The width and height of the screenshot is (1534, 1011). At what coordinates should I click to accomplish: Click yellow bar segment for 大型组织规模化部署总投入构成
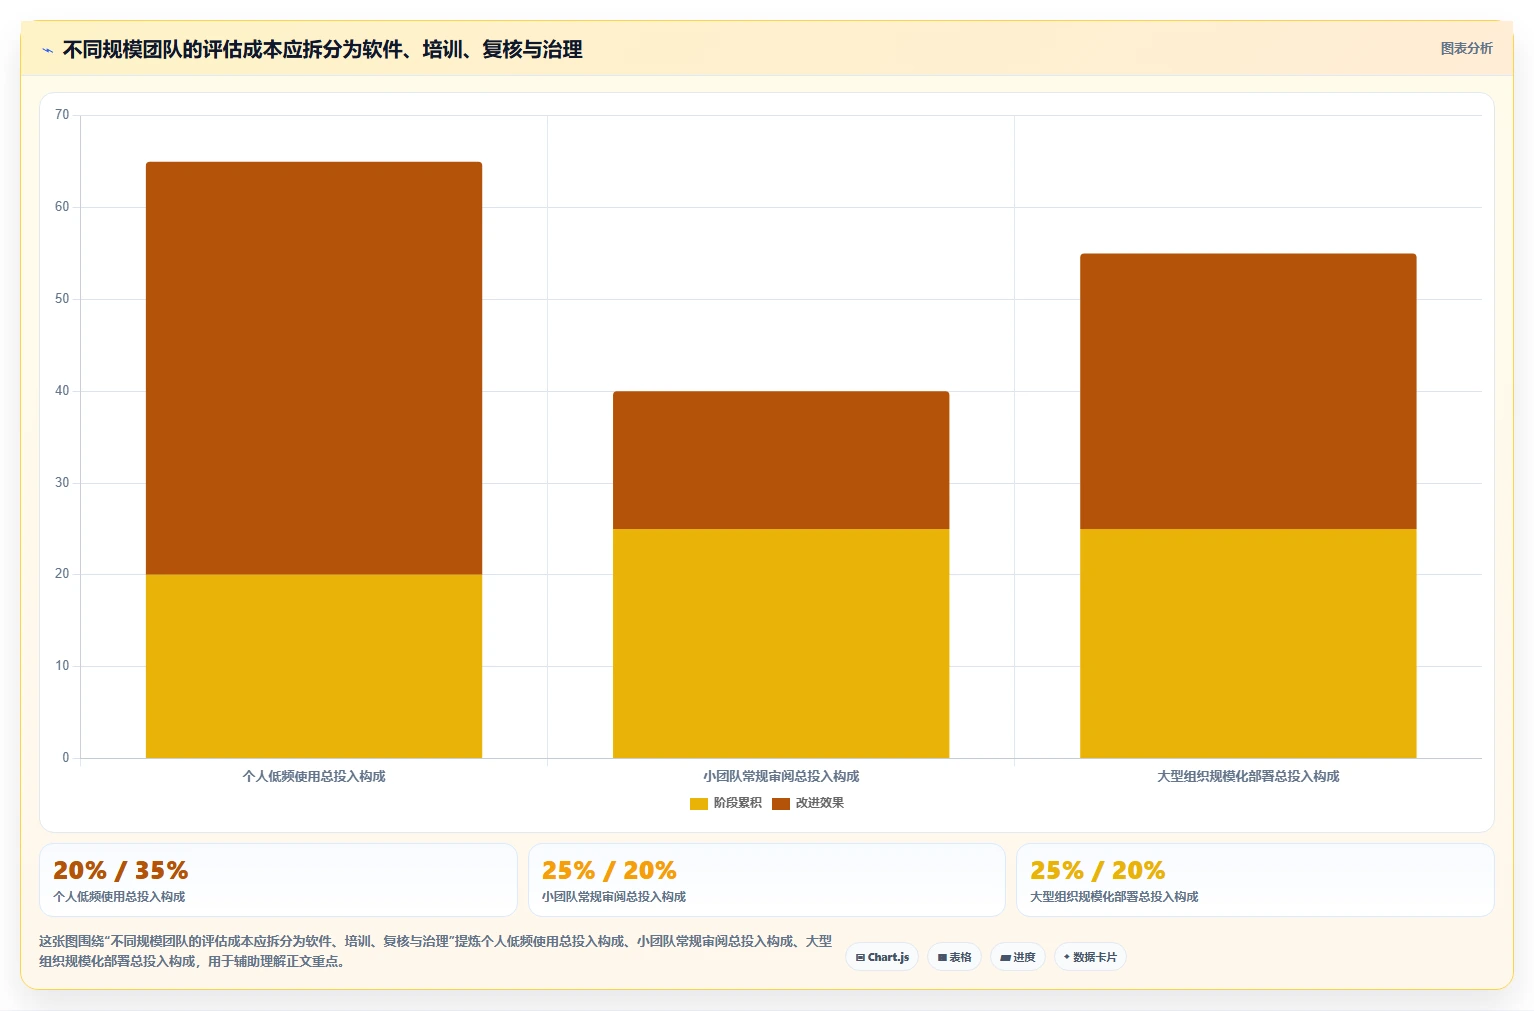tap(1248, 643)
